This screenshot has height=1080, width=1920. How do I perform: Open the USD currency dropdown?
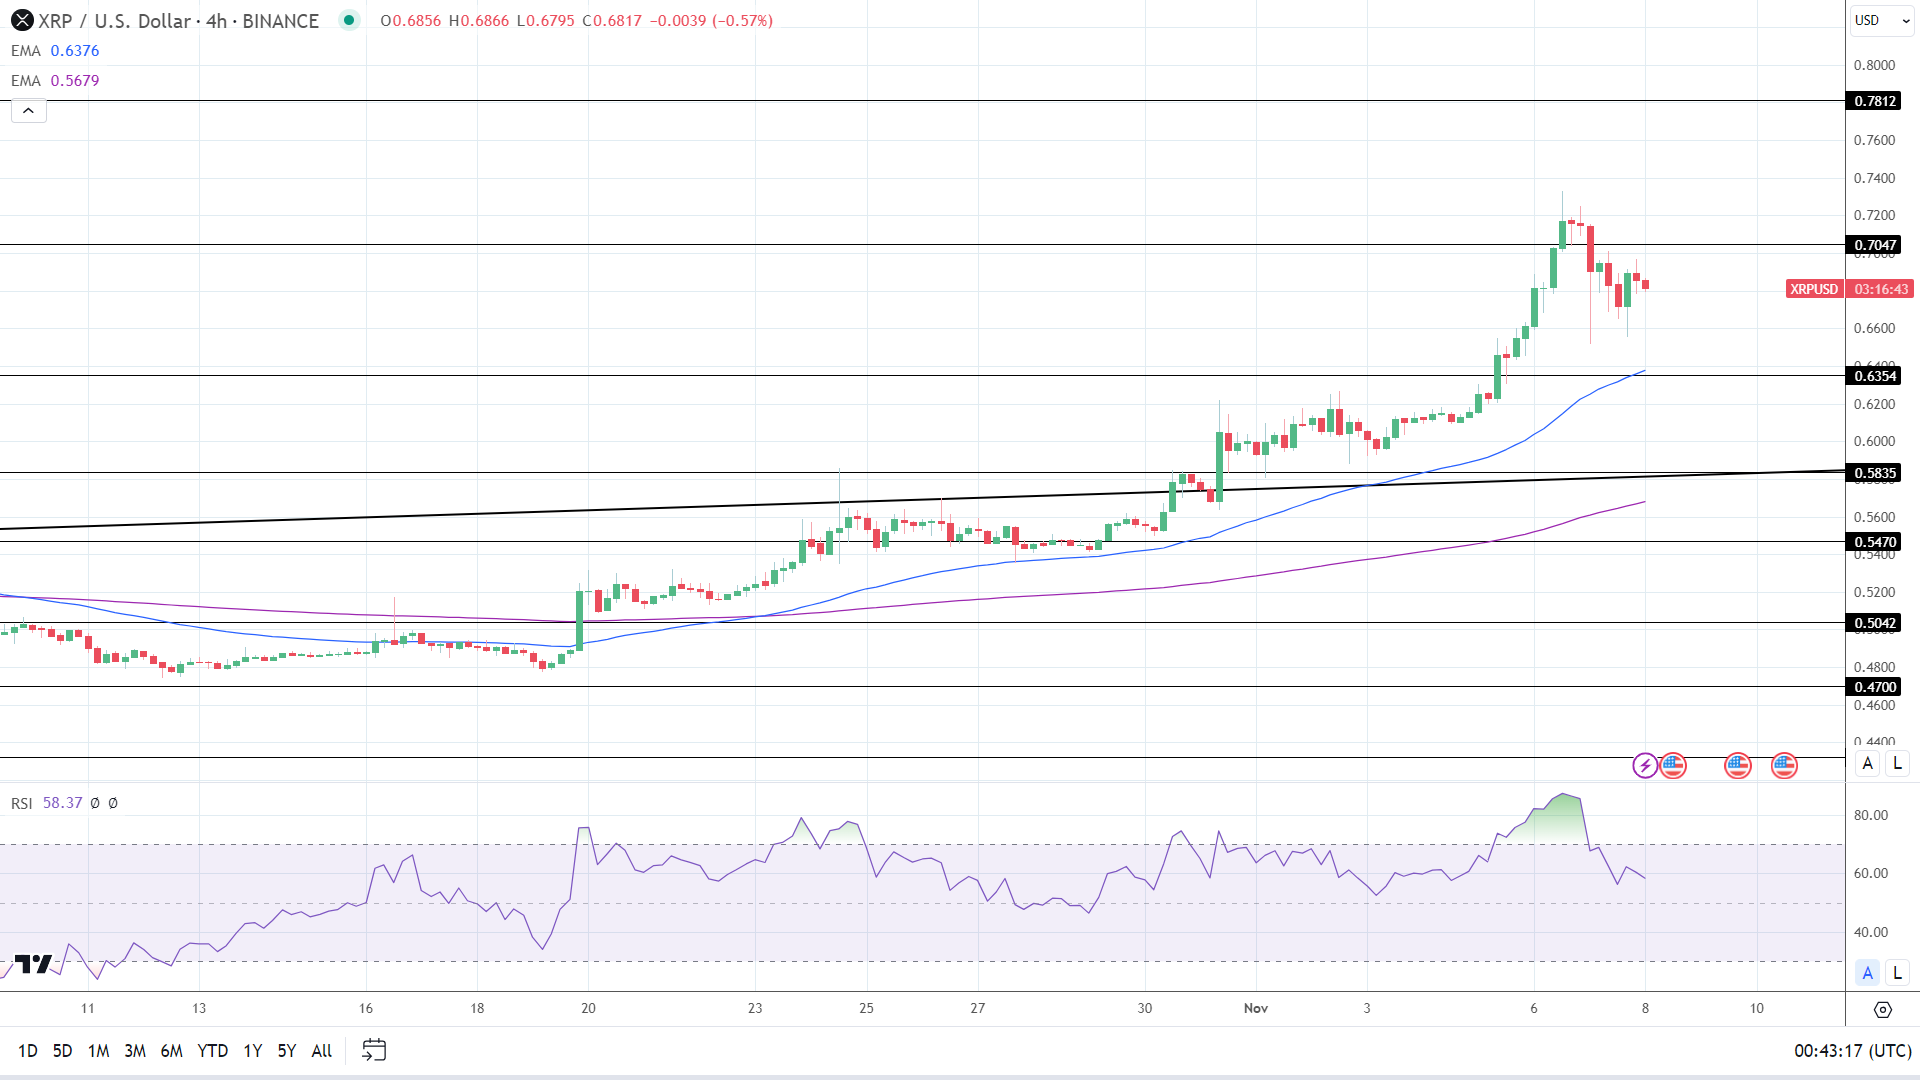1883,20
